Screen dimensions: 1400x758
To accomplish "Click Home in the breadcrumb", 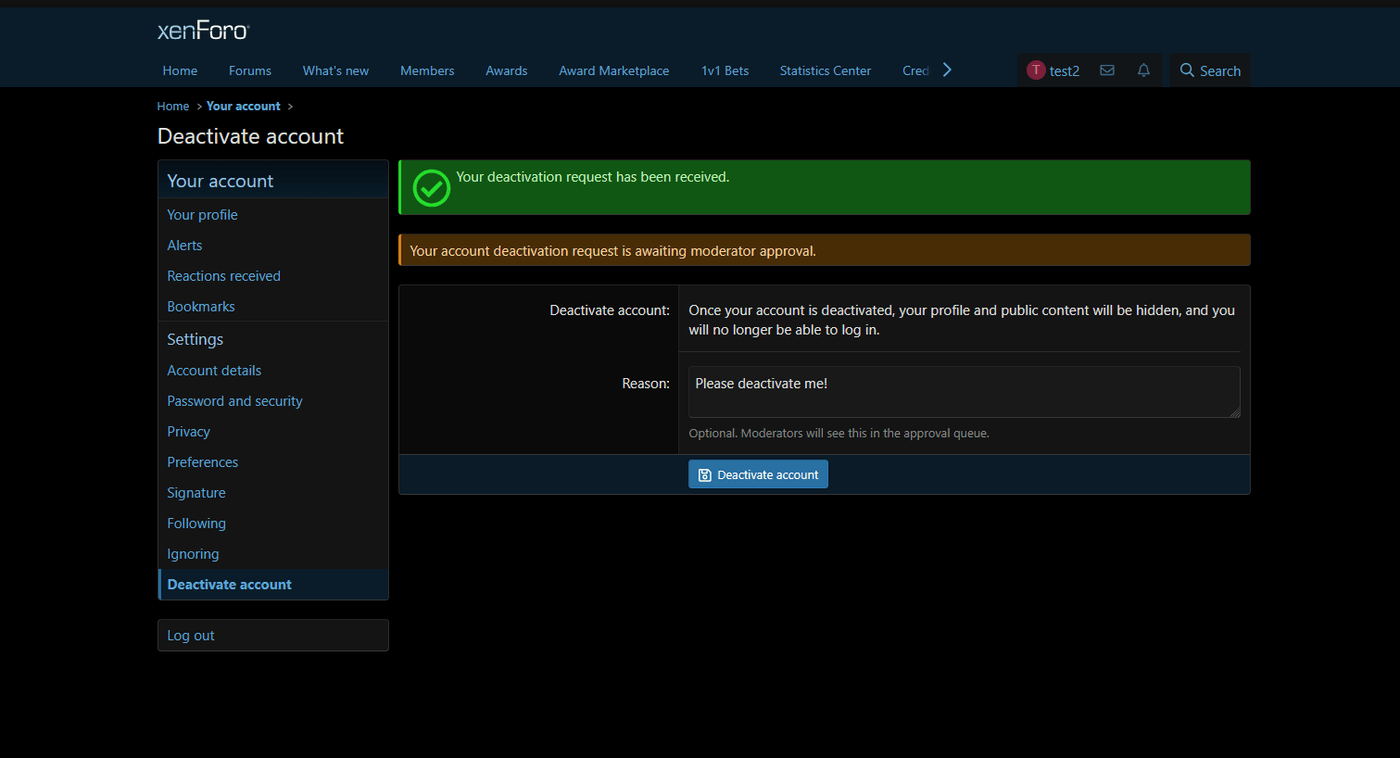I will (173, 106).
